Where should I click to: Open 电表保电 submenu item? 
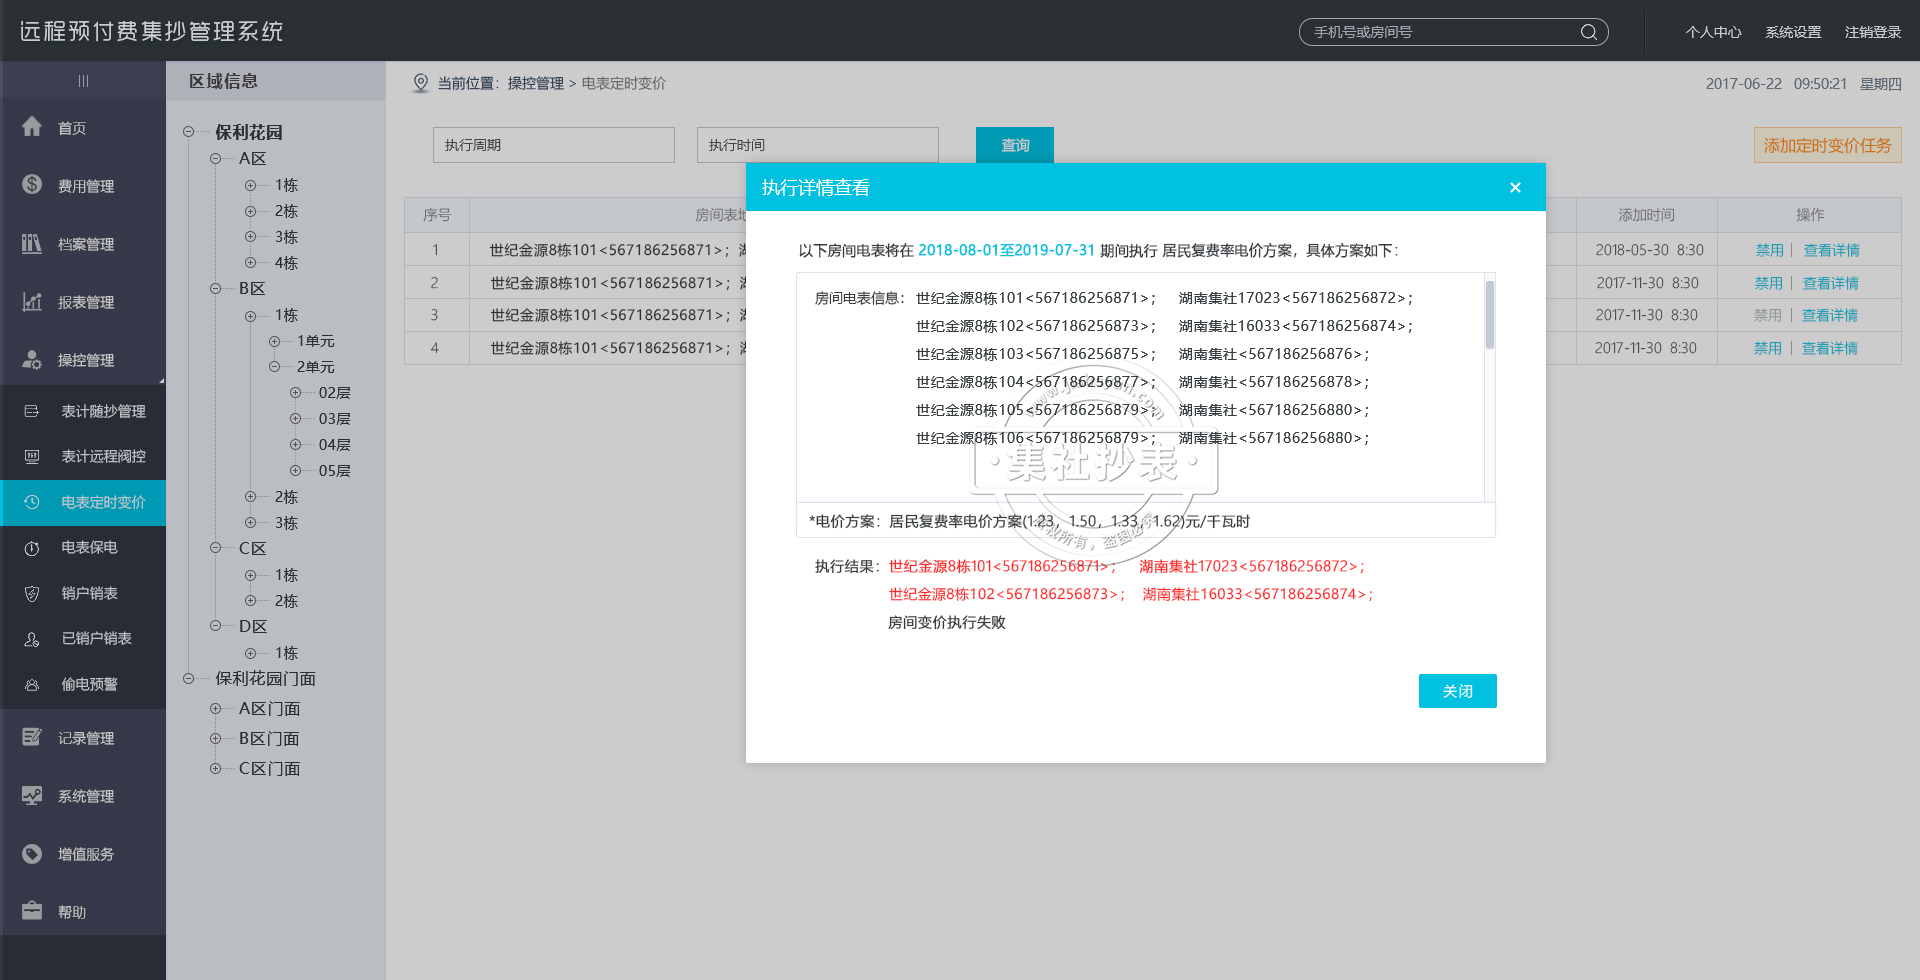[x=89, y=547]
